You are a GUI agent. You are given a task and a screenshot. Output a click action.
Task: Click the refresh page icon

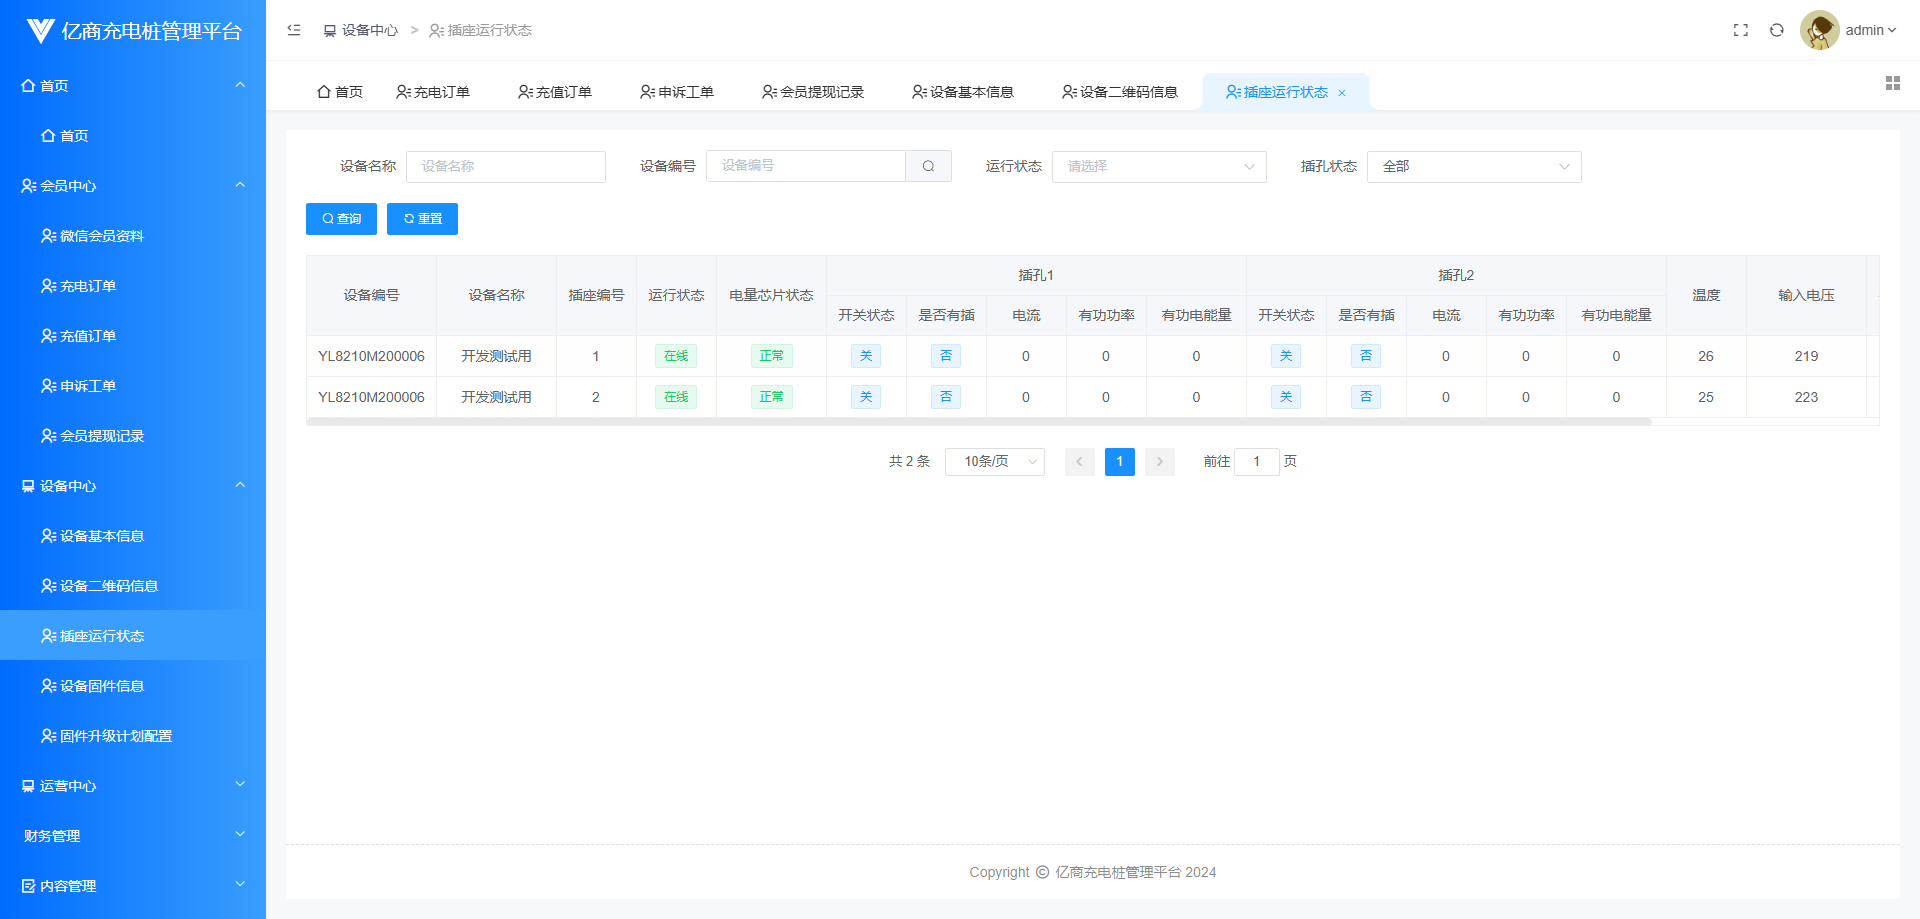tap(1776, 30)
